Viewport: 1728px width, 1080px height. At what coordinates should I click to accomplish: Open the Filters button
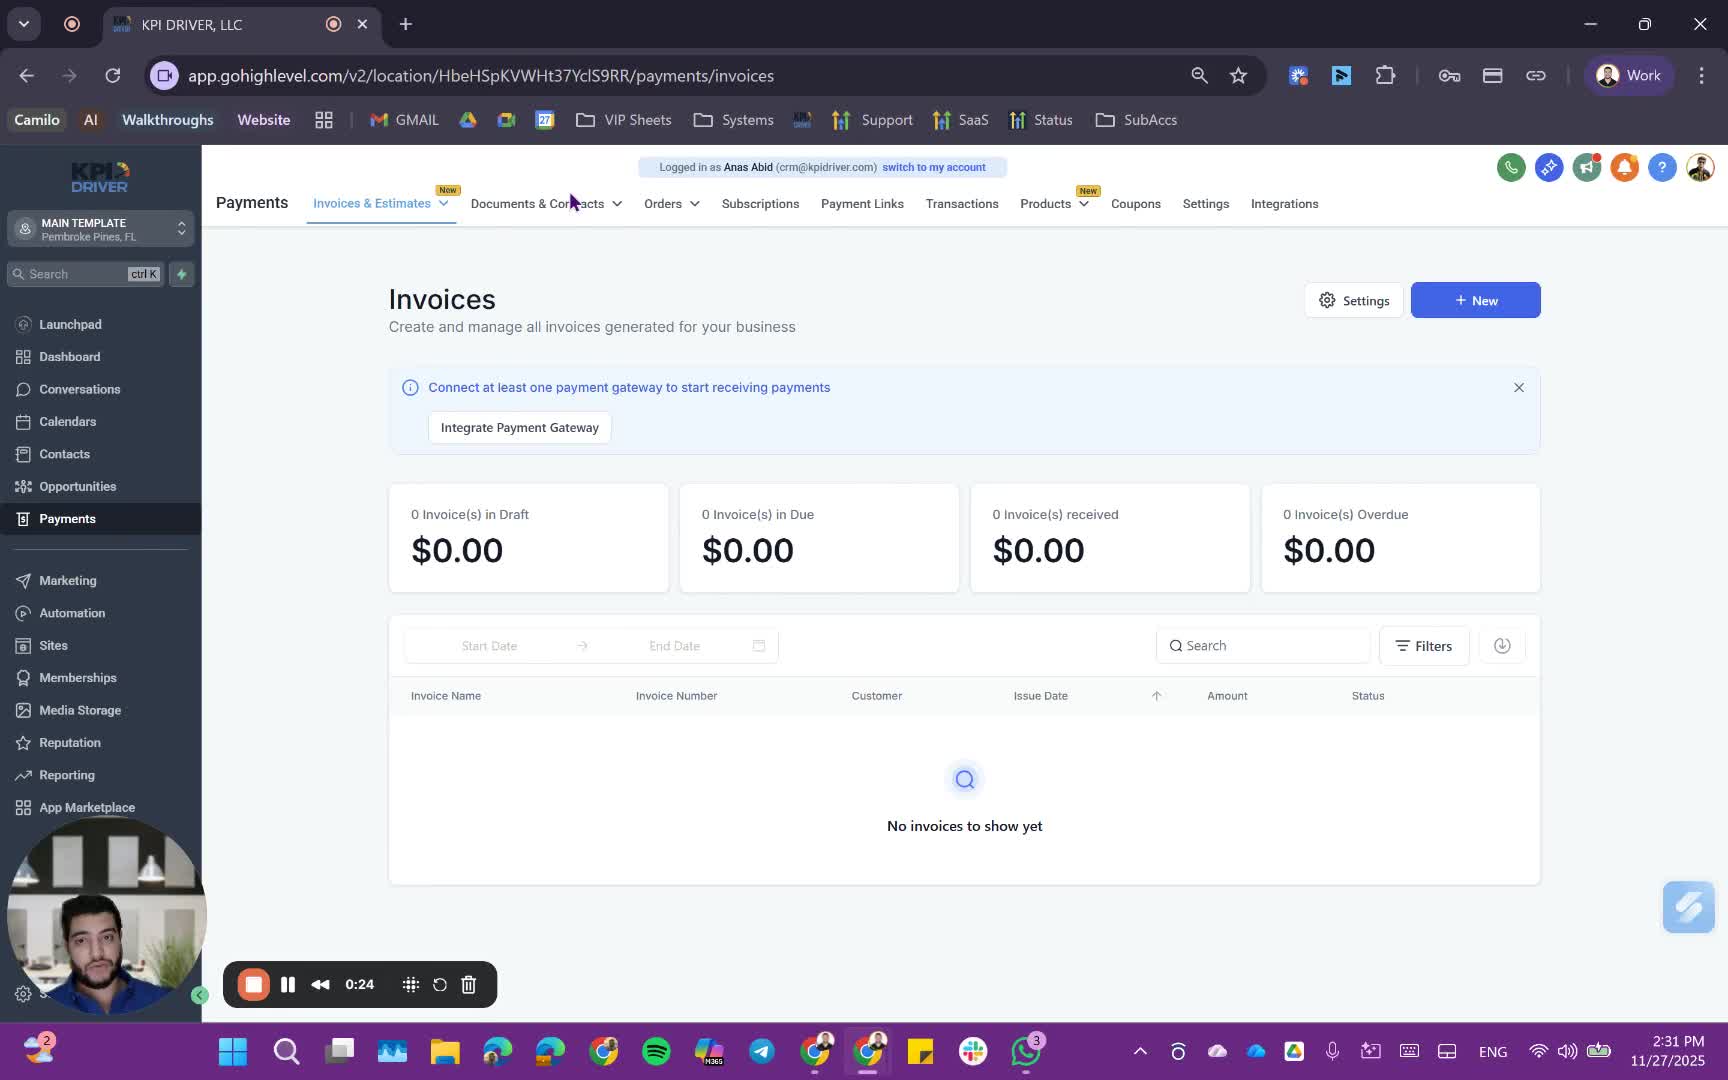pos(1424,646)
